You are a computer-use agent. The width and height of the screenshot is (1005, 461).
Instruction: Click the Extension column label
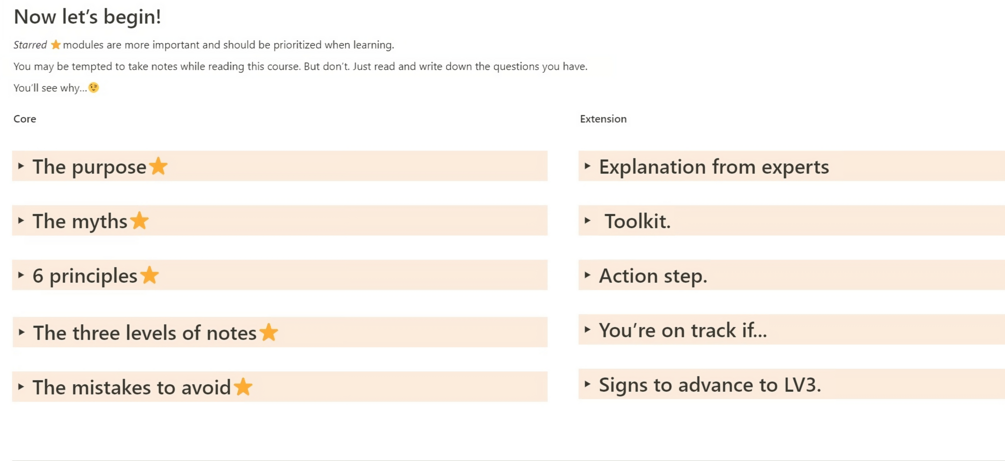coord(603,119)
